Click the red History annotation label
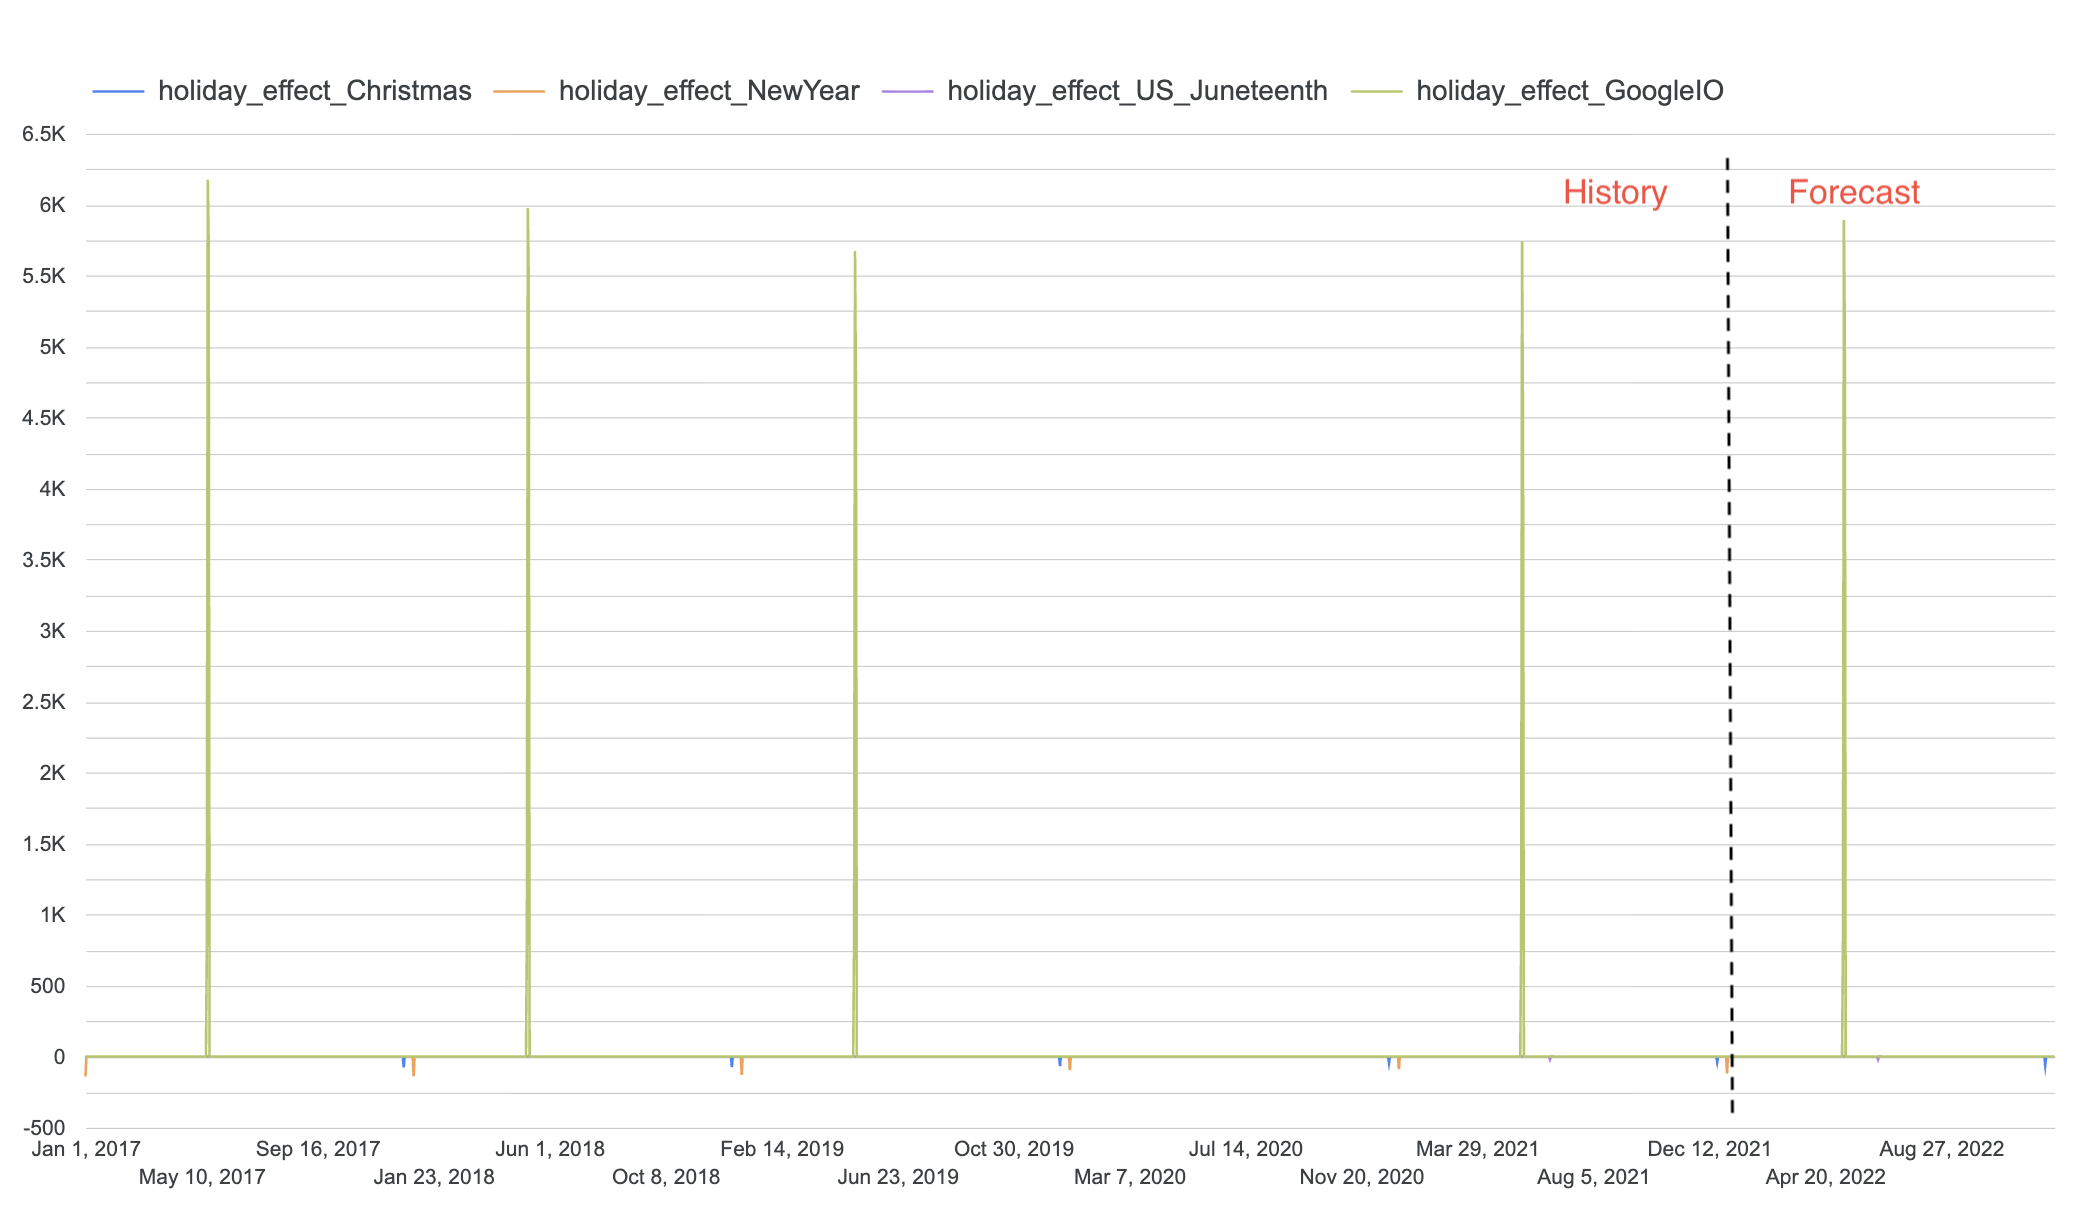Viewport: 2096px width, 1226px height. click(x=1614, y=192)
